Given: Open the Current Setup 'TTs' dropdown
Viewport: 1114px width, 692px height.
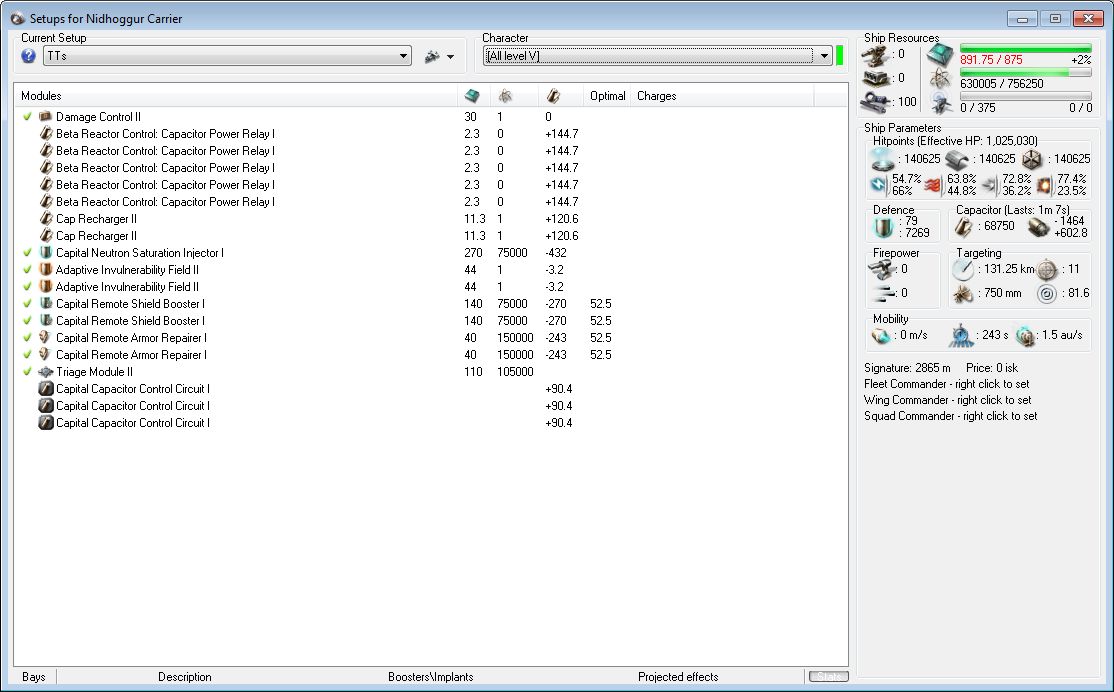Looking at the screenshot, I should click(227, 56).
